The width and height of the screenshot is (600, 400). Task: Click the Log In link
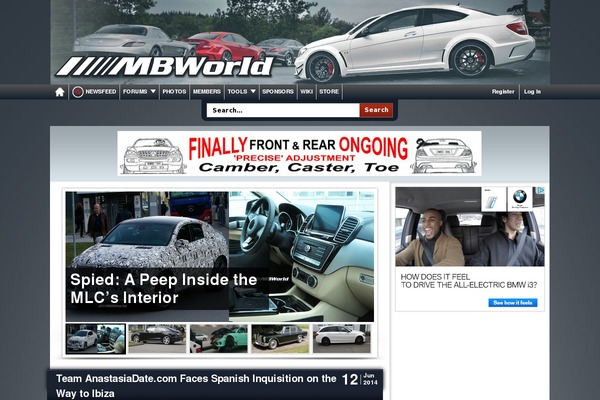[x=532, y=92]
